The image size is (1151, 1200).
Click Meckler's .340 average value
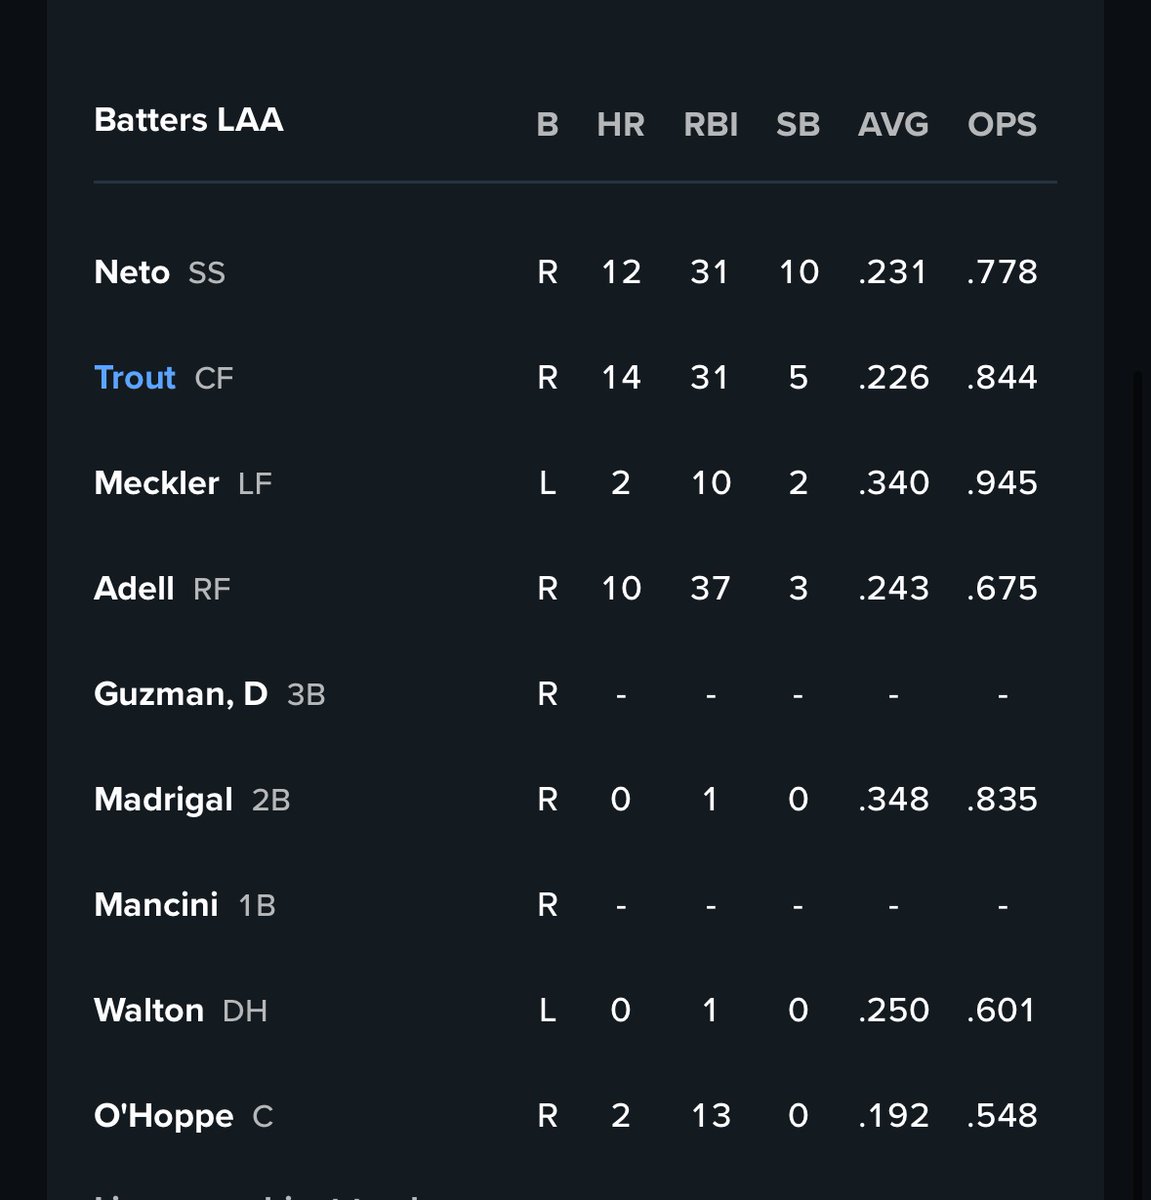pos(893,483)
